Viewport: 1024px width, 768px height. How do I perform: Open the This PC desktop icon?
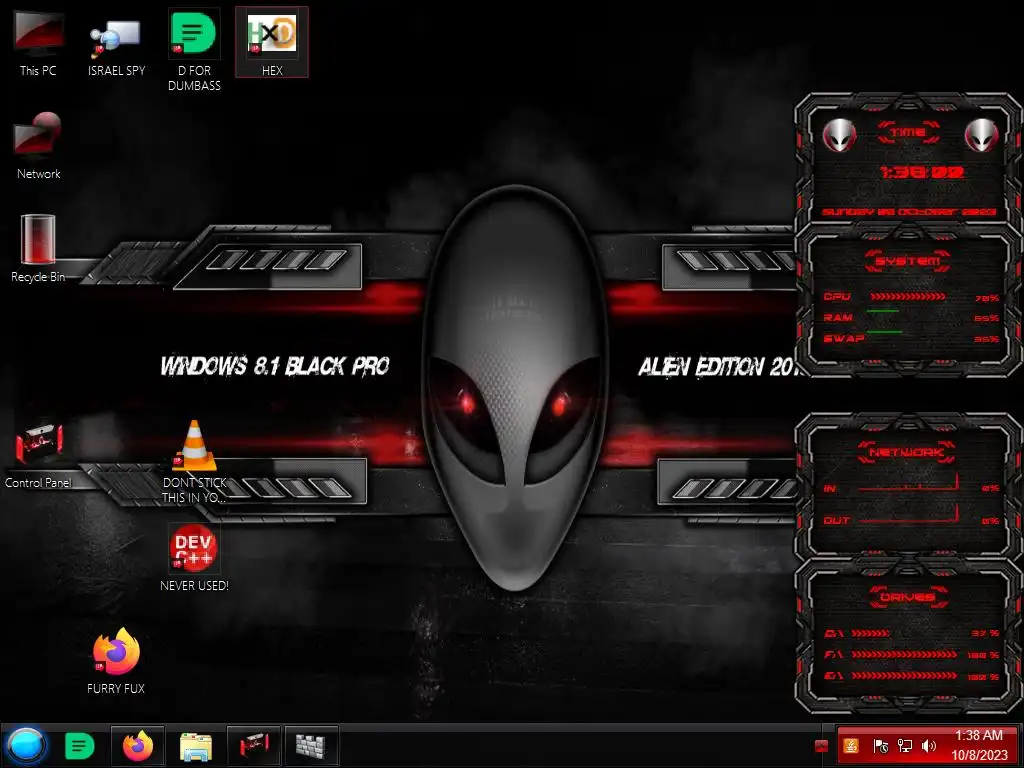pos(38,43)
